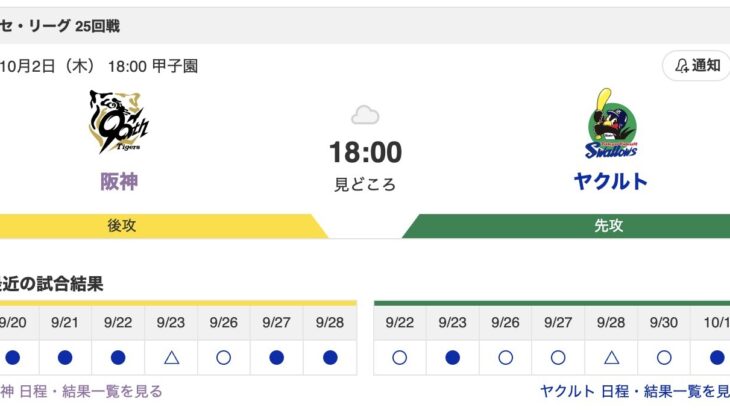Click Yakult 9/28 draw triangle result

coord(612,357)
